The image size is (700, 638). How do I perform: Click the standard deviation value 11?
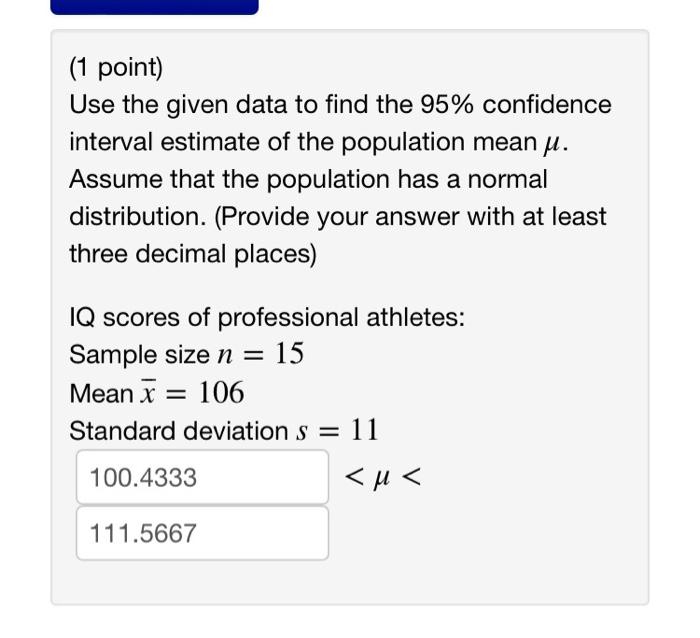pos(364,430)
